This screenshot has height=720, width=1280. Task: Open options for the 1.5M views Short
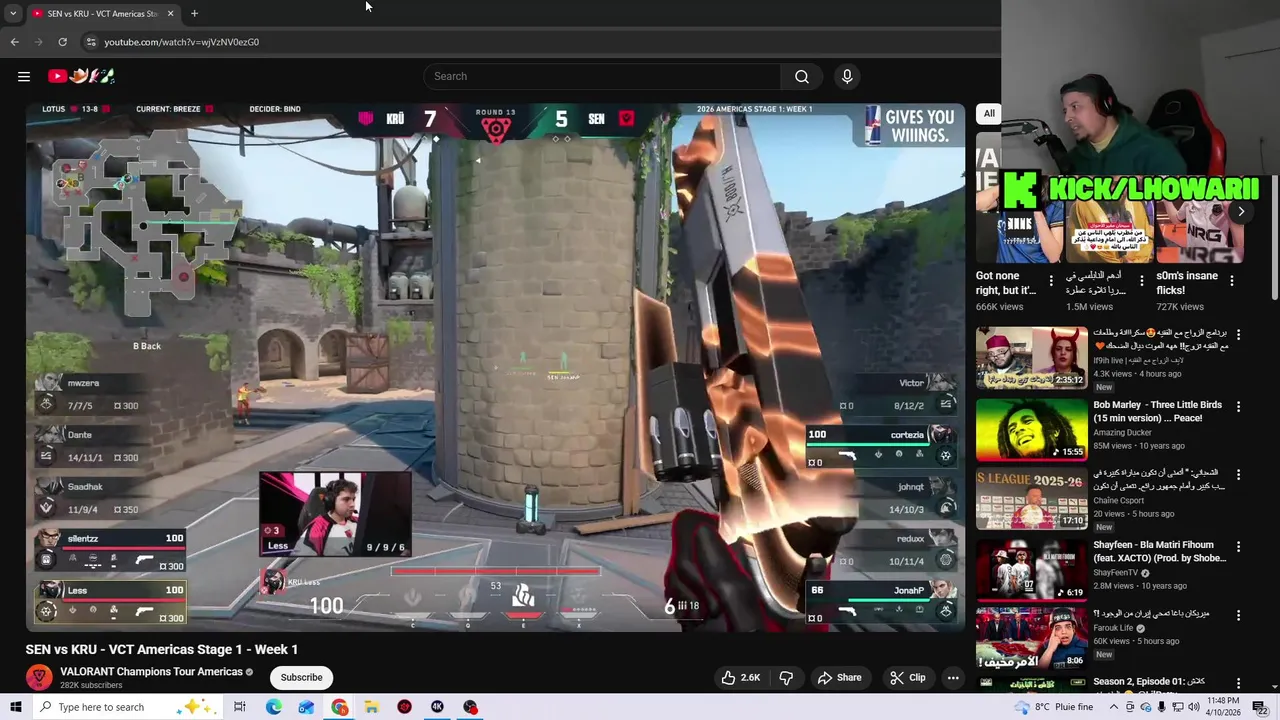(x=1142, y=281)
